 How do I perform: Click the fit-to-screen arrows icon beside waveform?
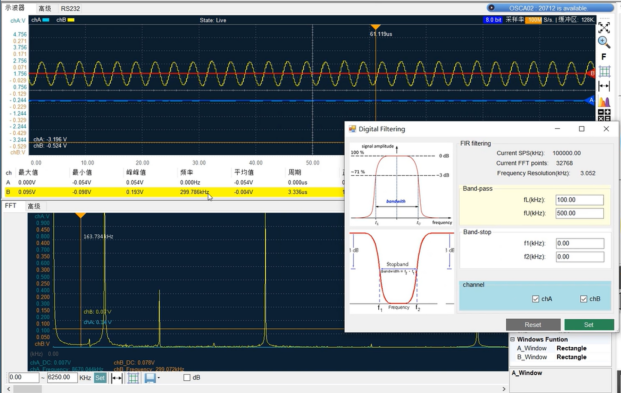(x=604, y=28)
